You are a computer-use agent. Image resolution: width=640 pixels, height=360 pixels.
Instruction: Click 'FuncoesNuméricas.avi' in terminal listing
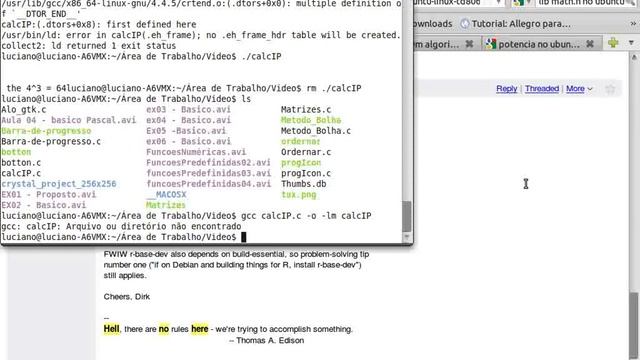point(196,152)
